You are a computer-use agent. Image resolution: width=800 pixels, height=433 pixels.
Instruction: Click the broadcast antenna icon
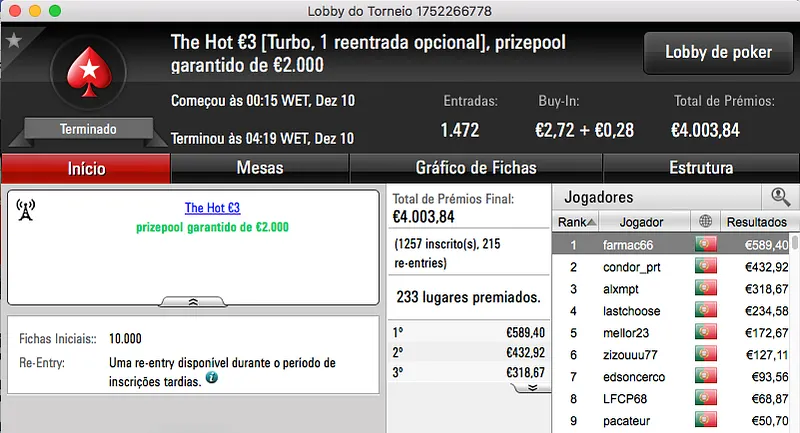pos(26,210)
